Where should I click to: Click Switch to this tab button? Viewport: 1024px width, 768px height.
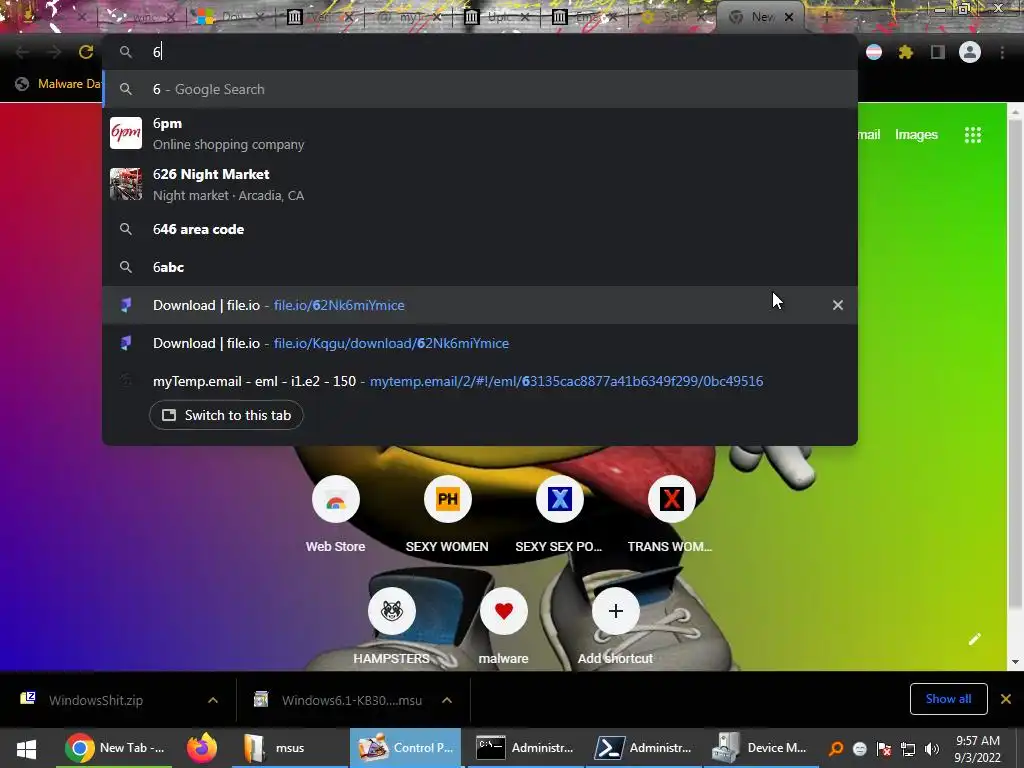226,415
